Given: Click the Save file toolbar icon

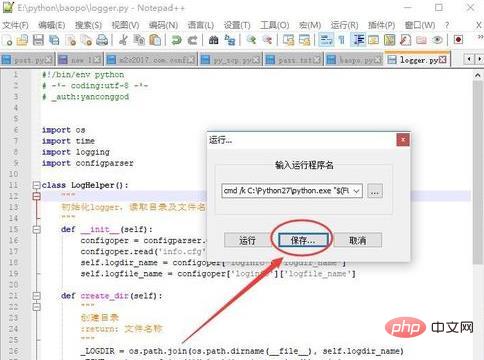Looking at the screenshot, I should point(38,40).
